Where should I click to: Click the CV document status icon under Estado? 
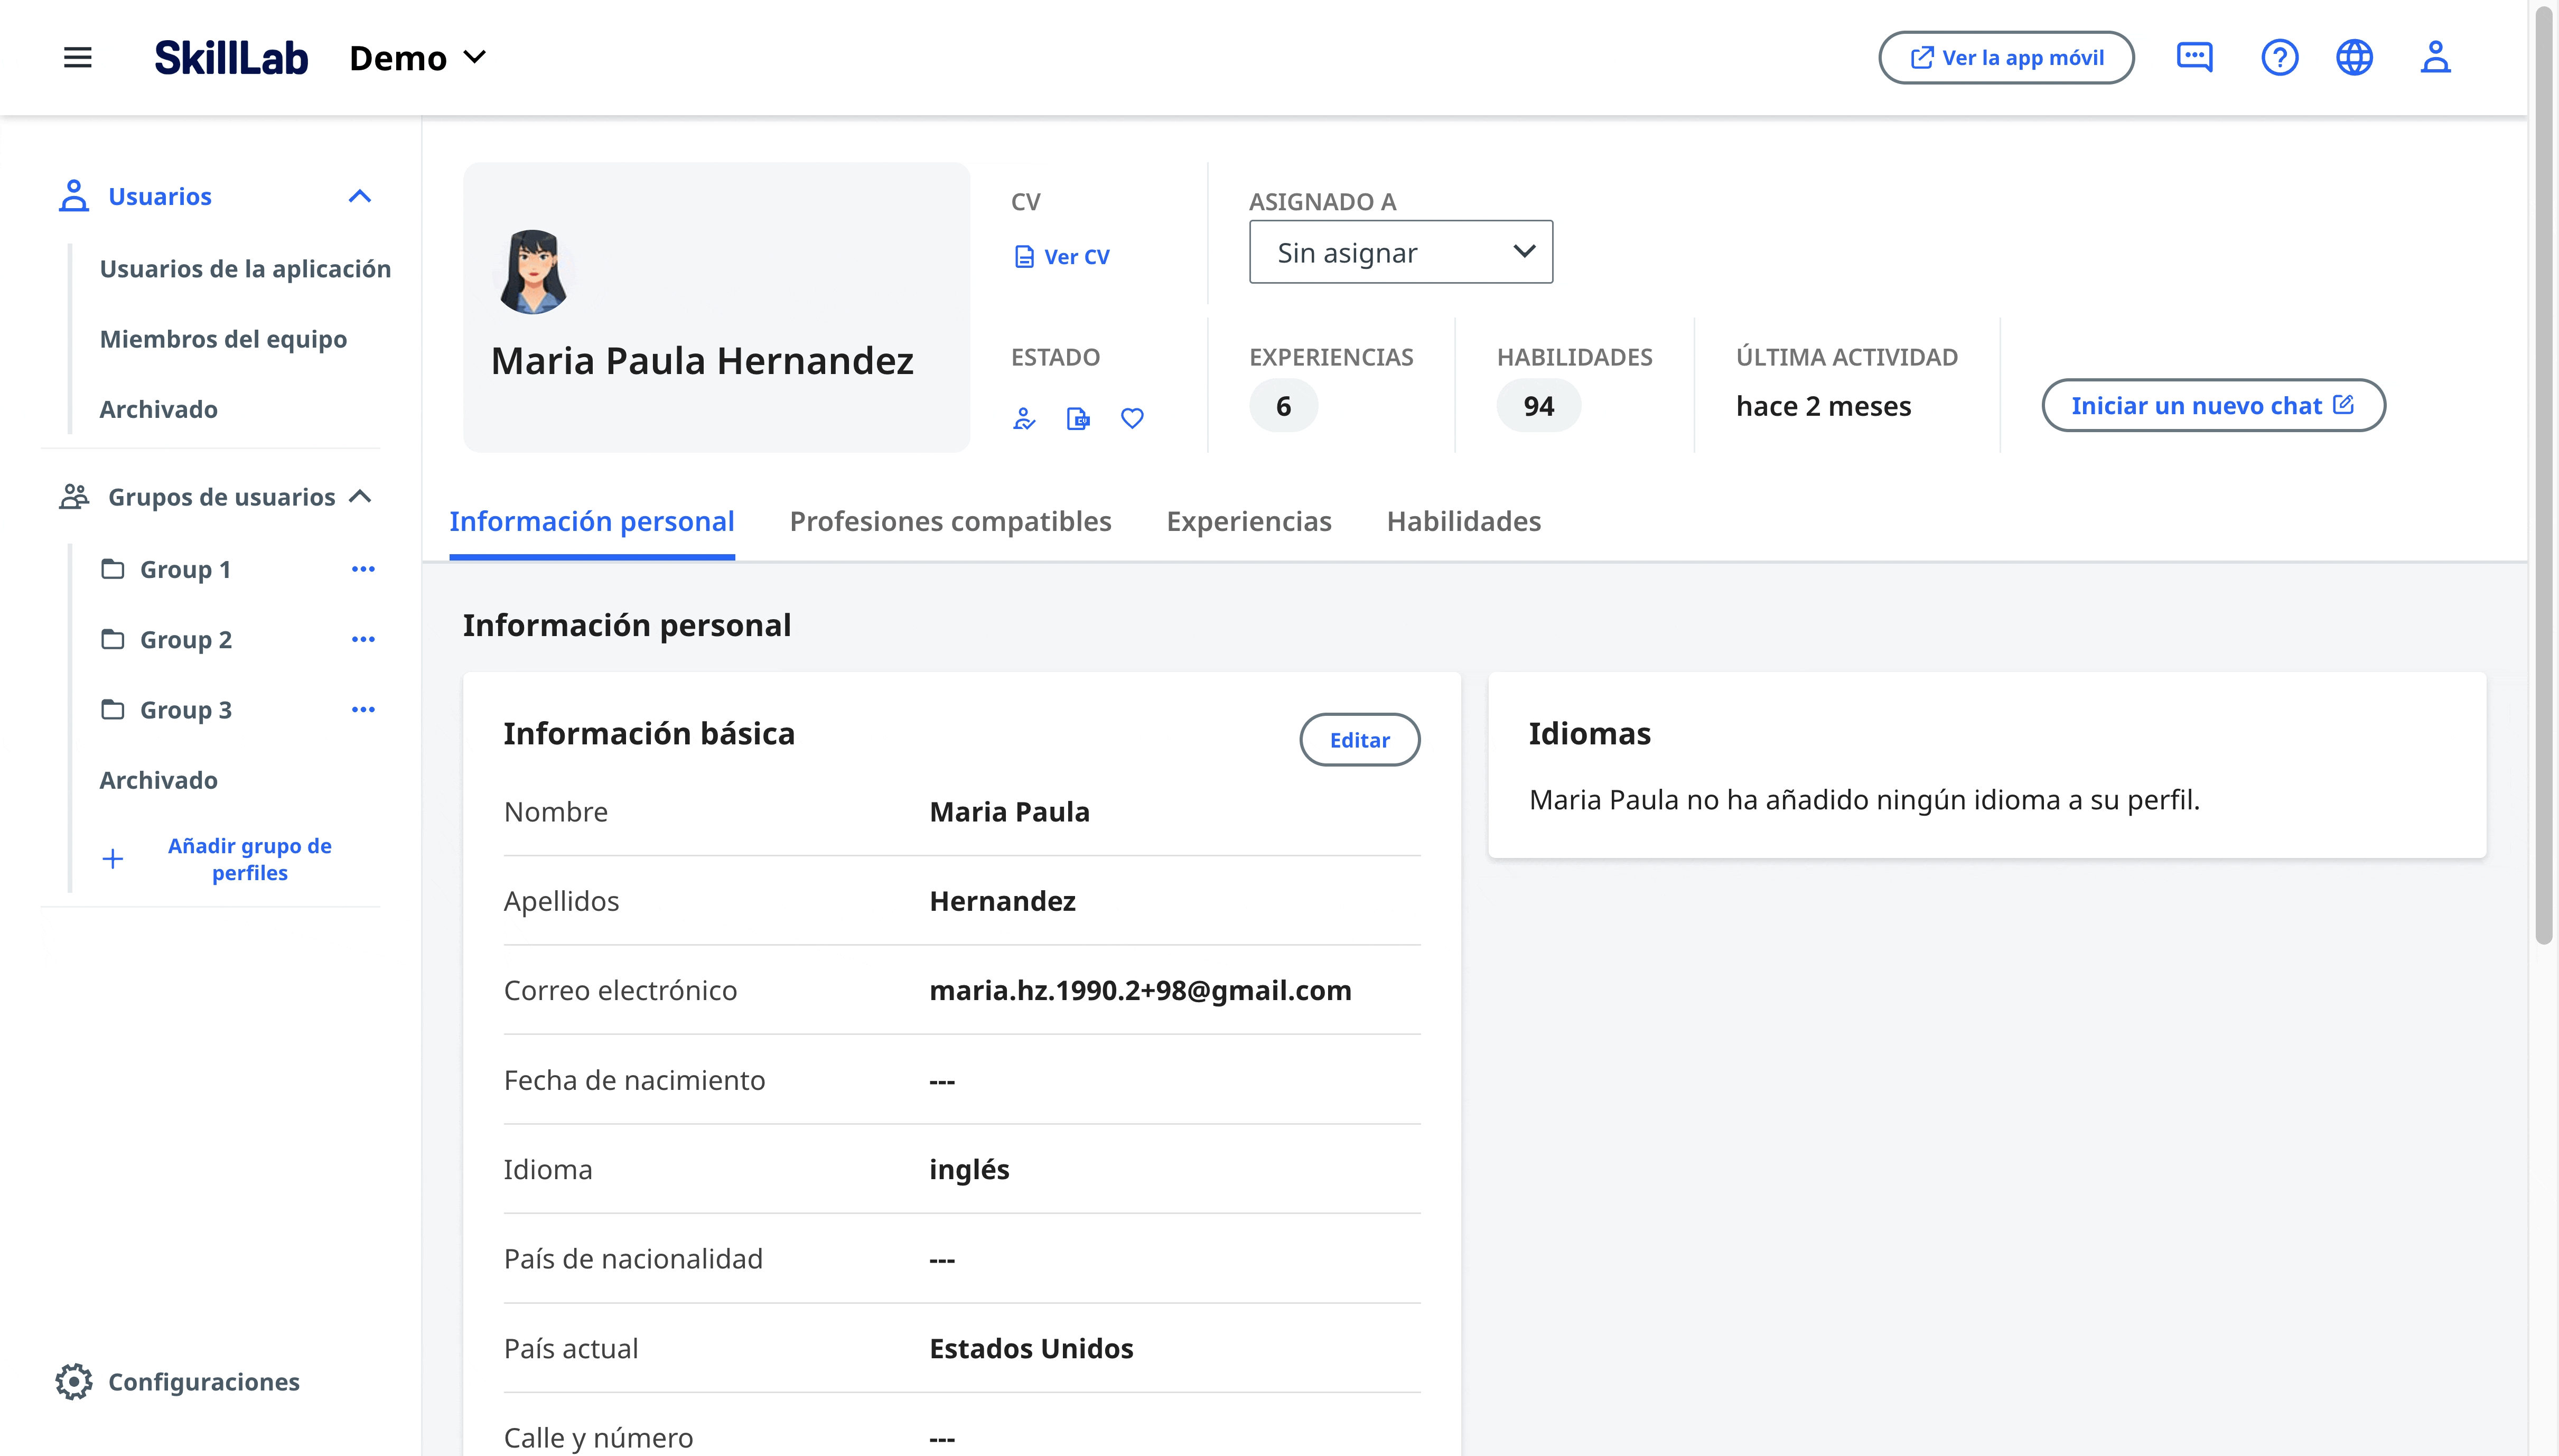tap(1078, 419)
